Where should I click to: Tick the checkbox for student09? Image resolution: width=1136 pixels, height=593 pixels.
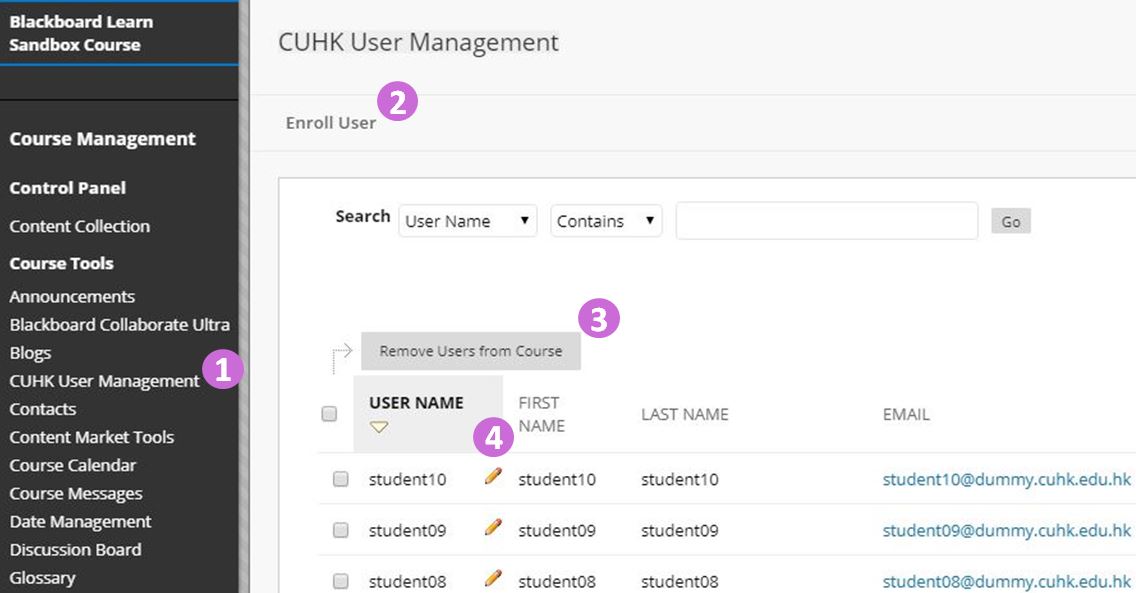coord(340,530)
